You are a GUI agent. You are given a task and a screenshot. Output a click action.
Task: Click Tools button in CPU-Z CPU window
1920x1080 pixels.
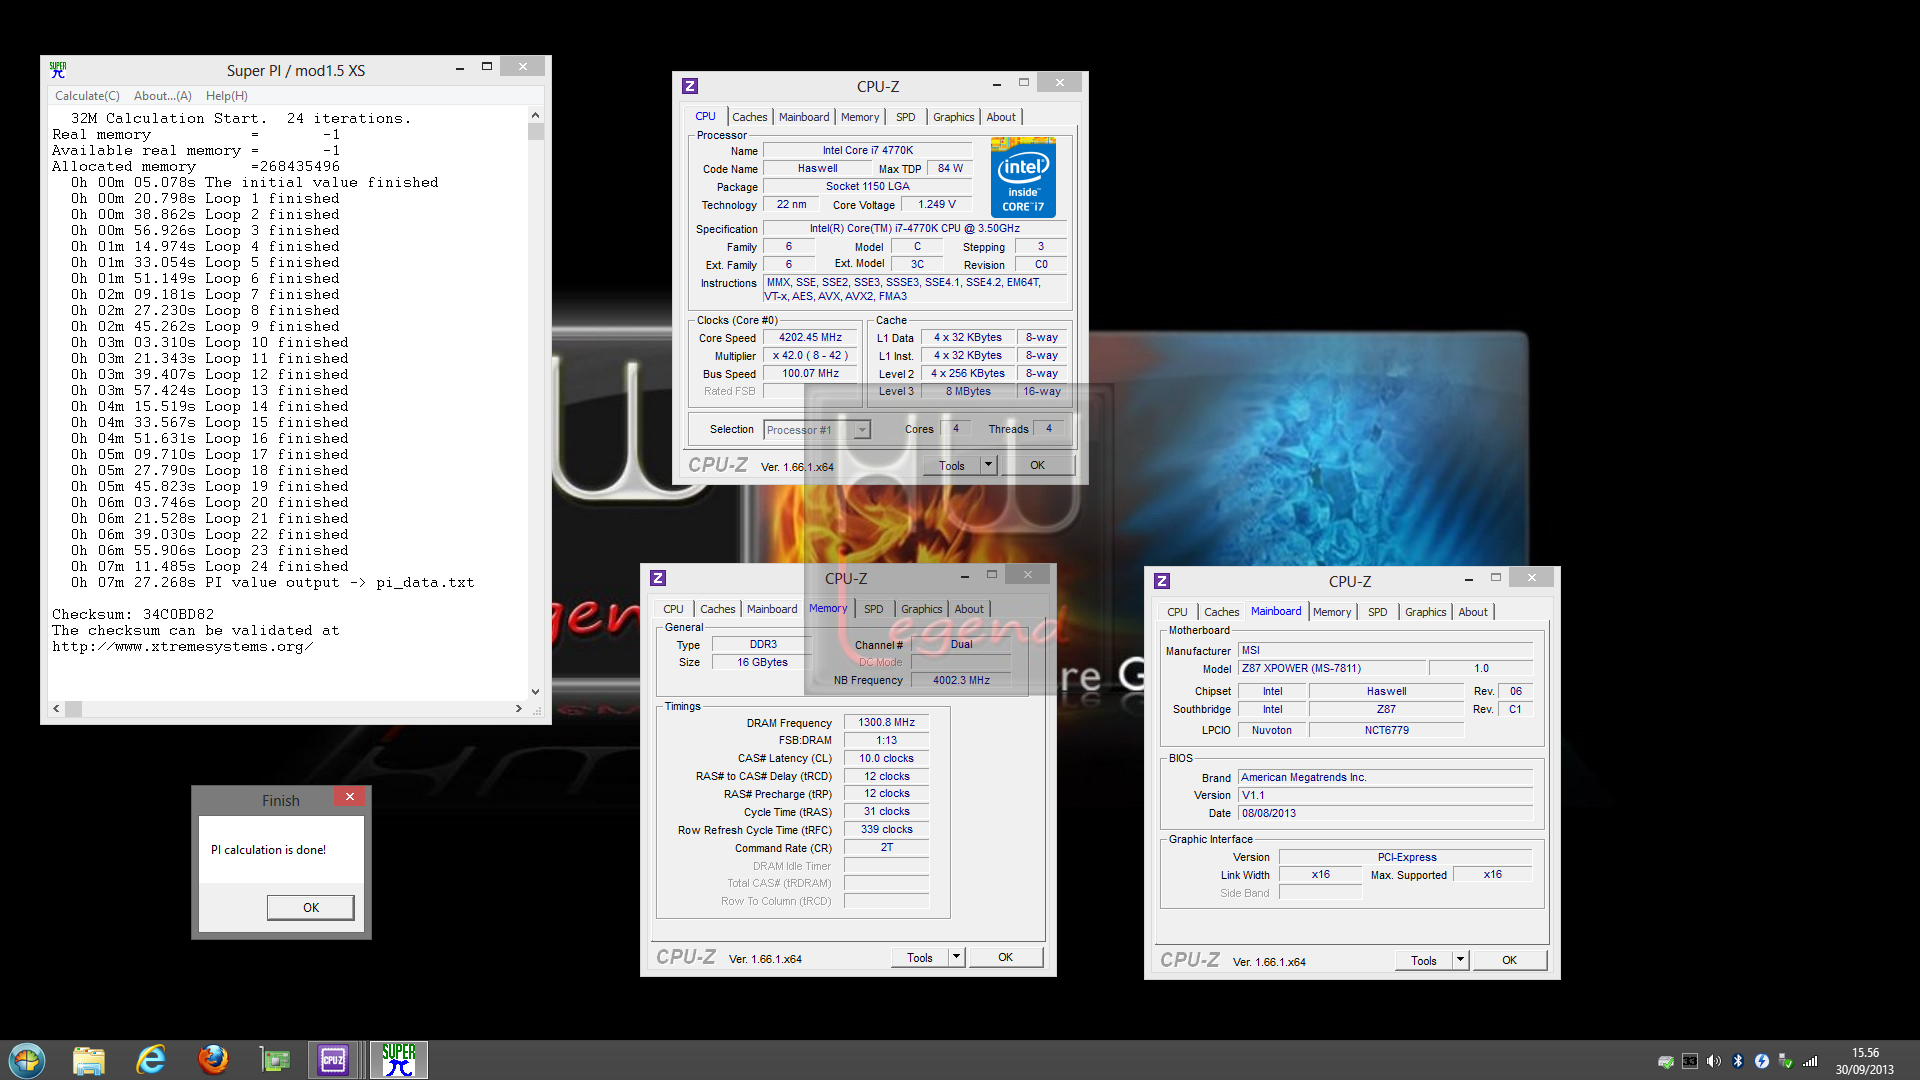(952, 465)
